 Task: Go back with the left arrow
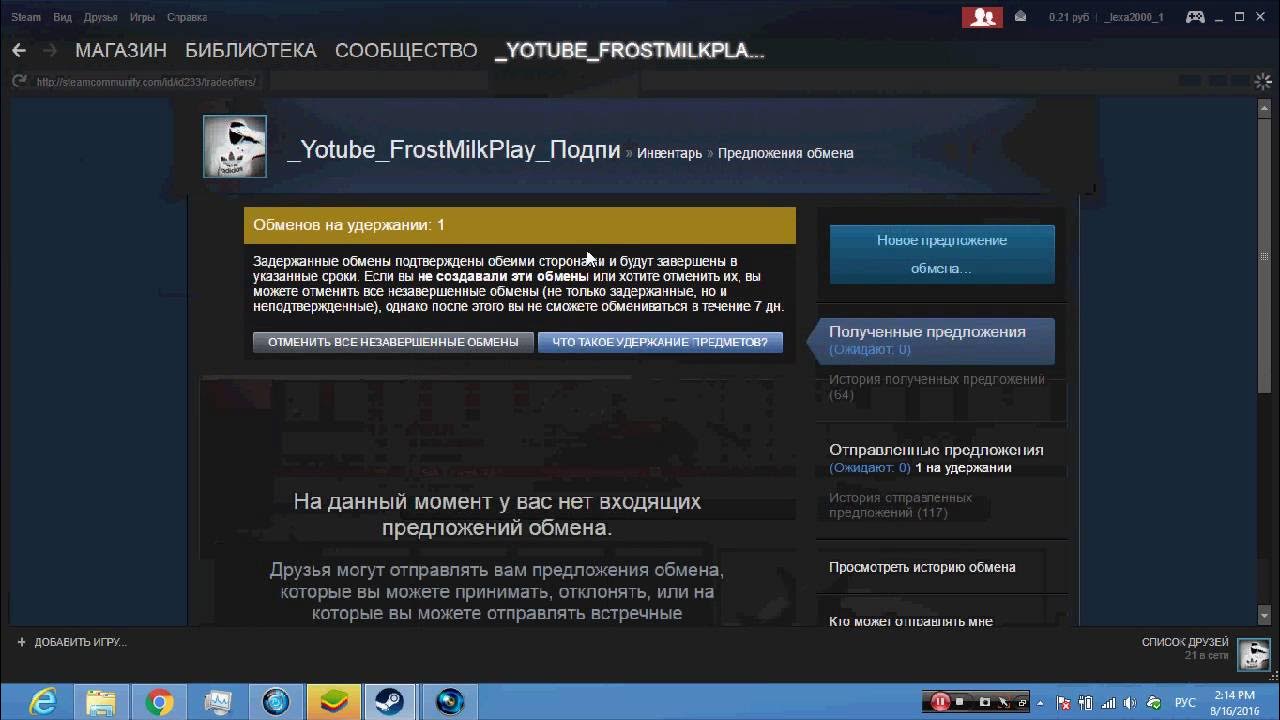coord(19,50)
